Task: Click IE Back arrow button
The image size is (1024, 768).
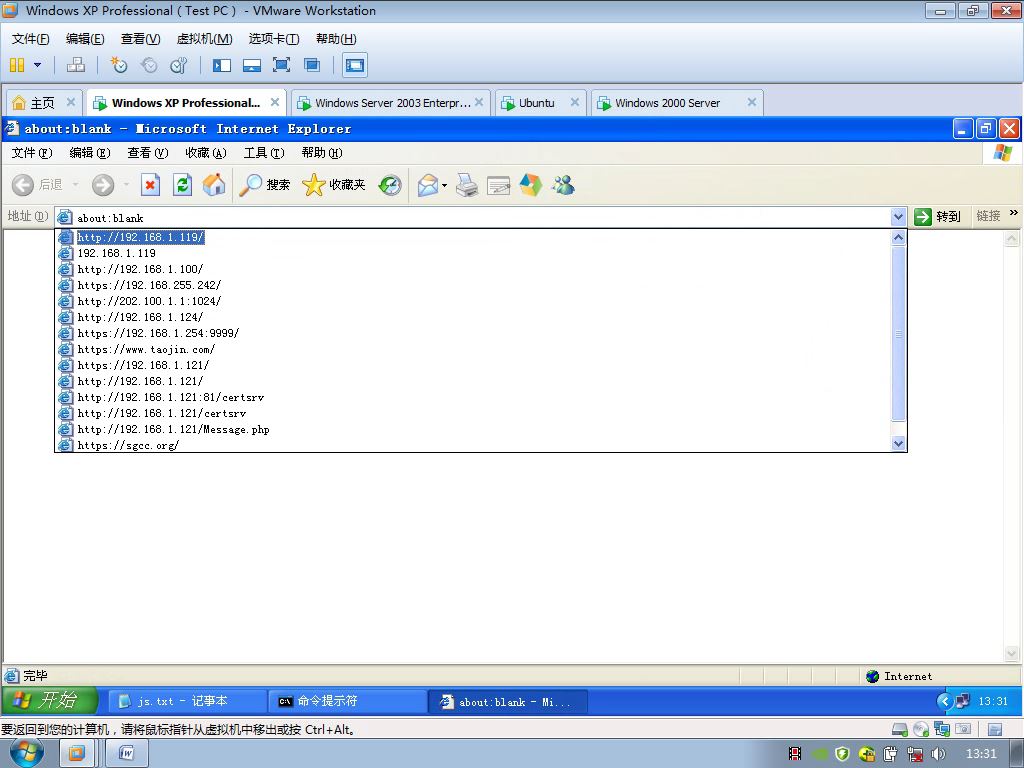Action: pyautogui.click(x=23, y=185)
